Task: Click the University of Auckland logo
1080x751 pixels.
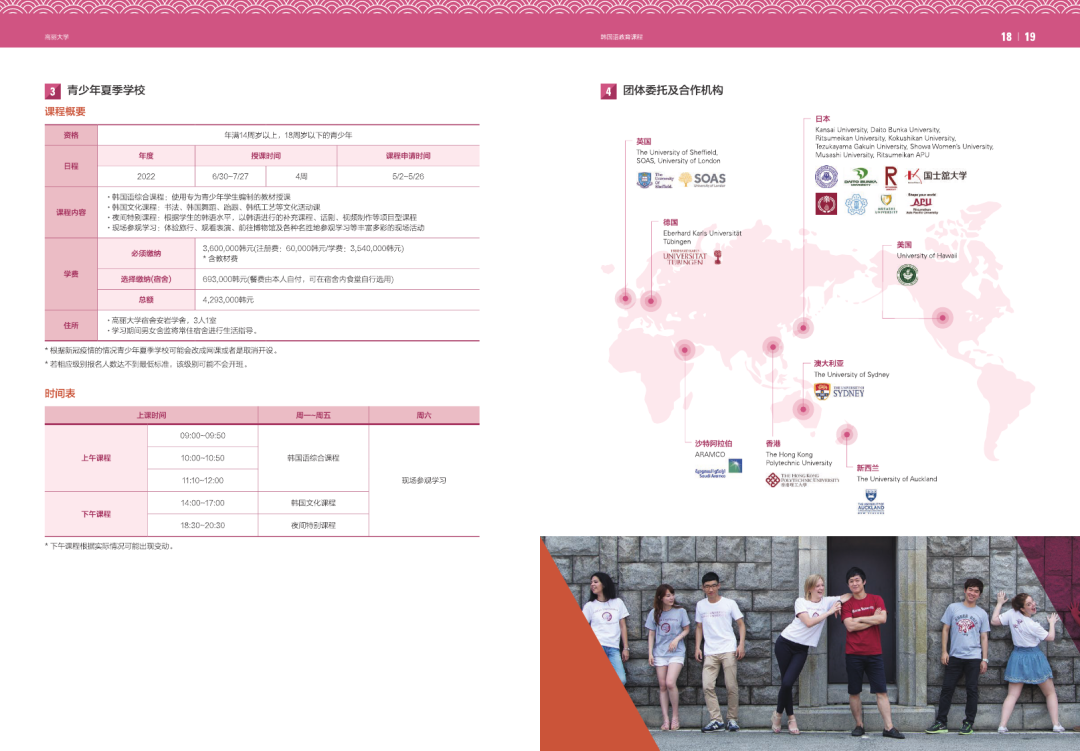Action: [871, 502]
